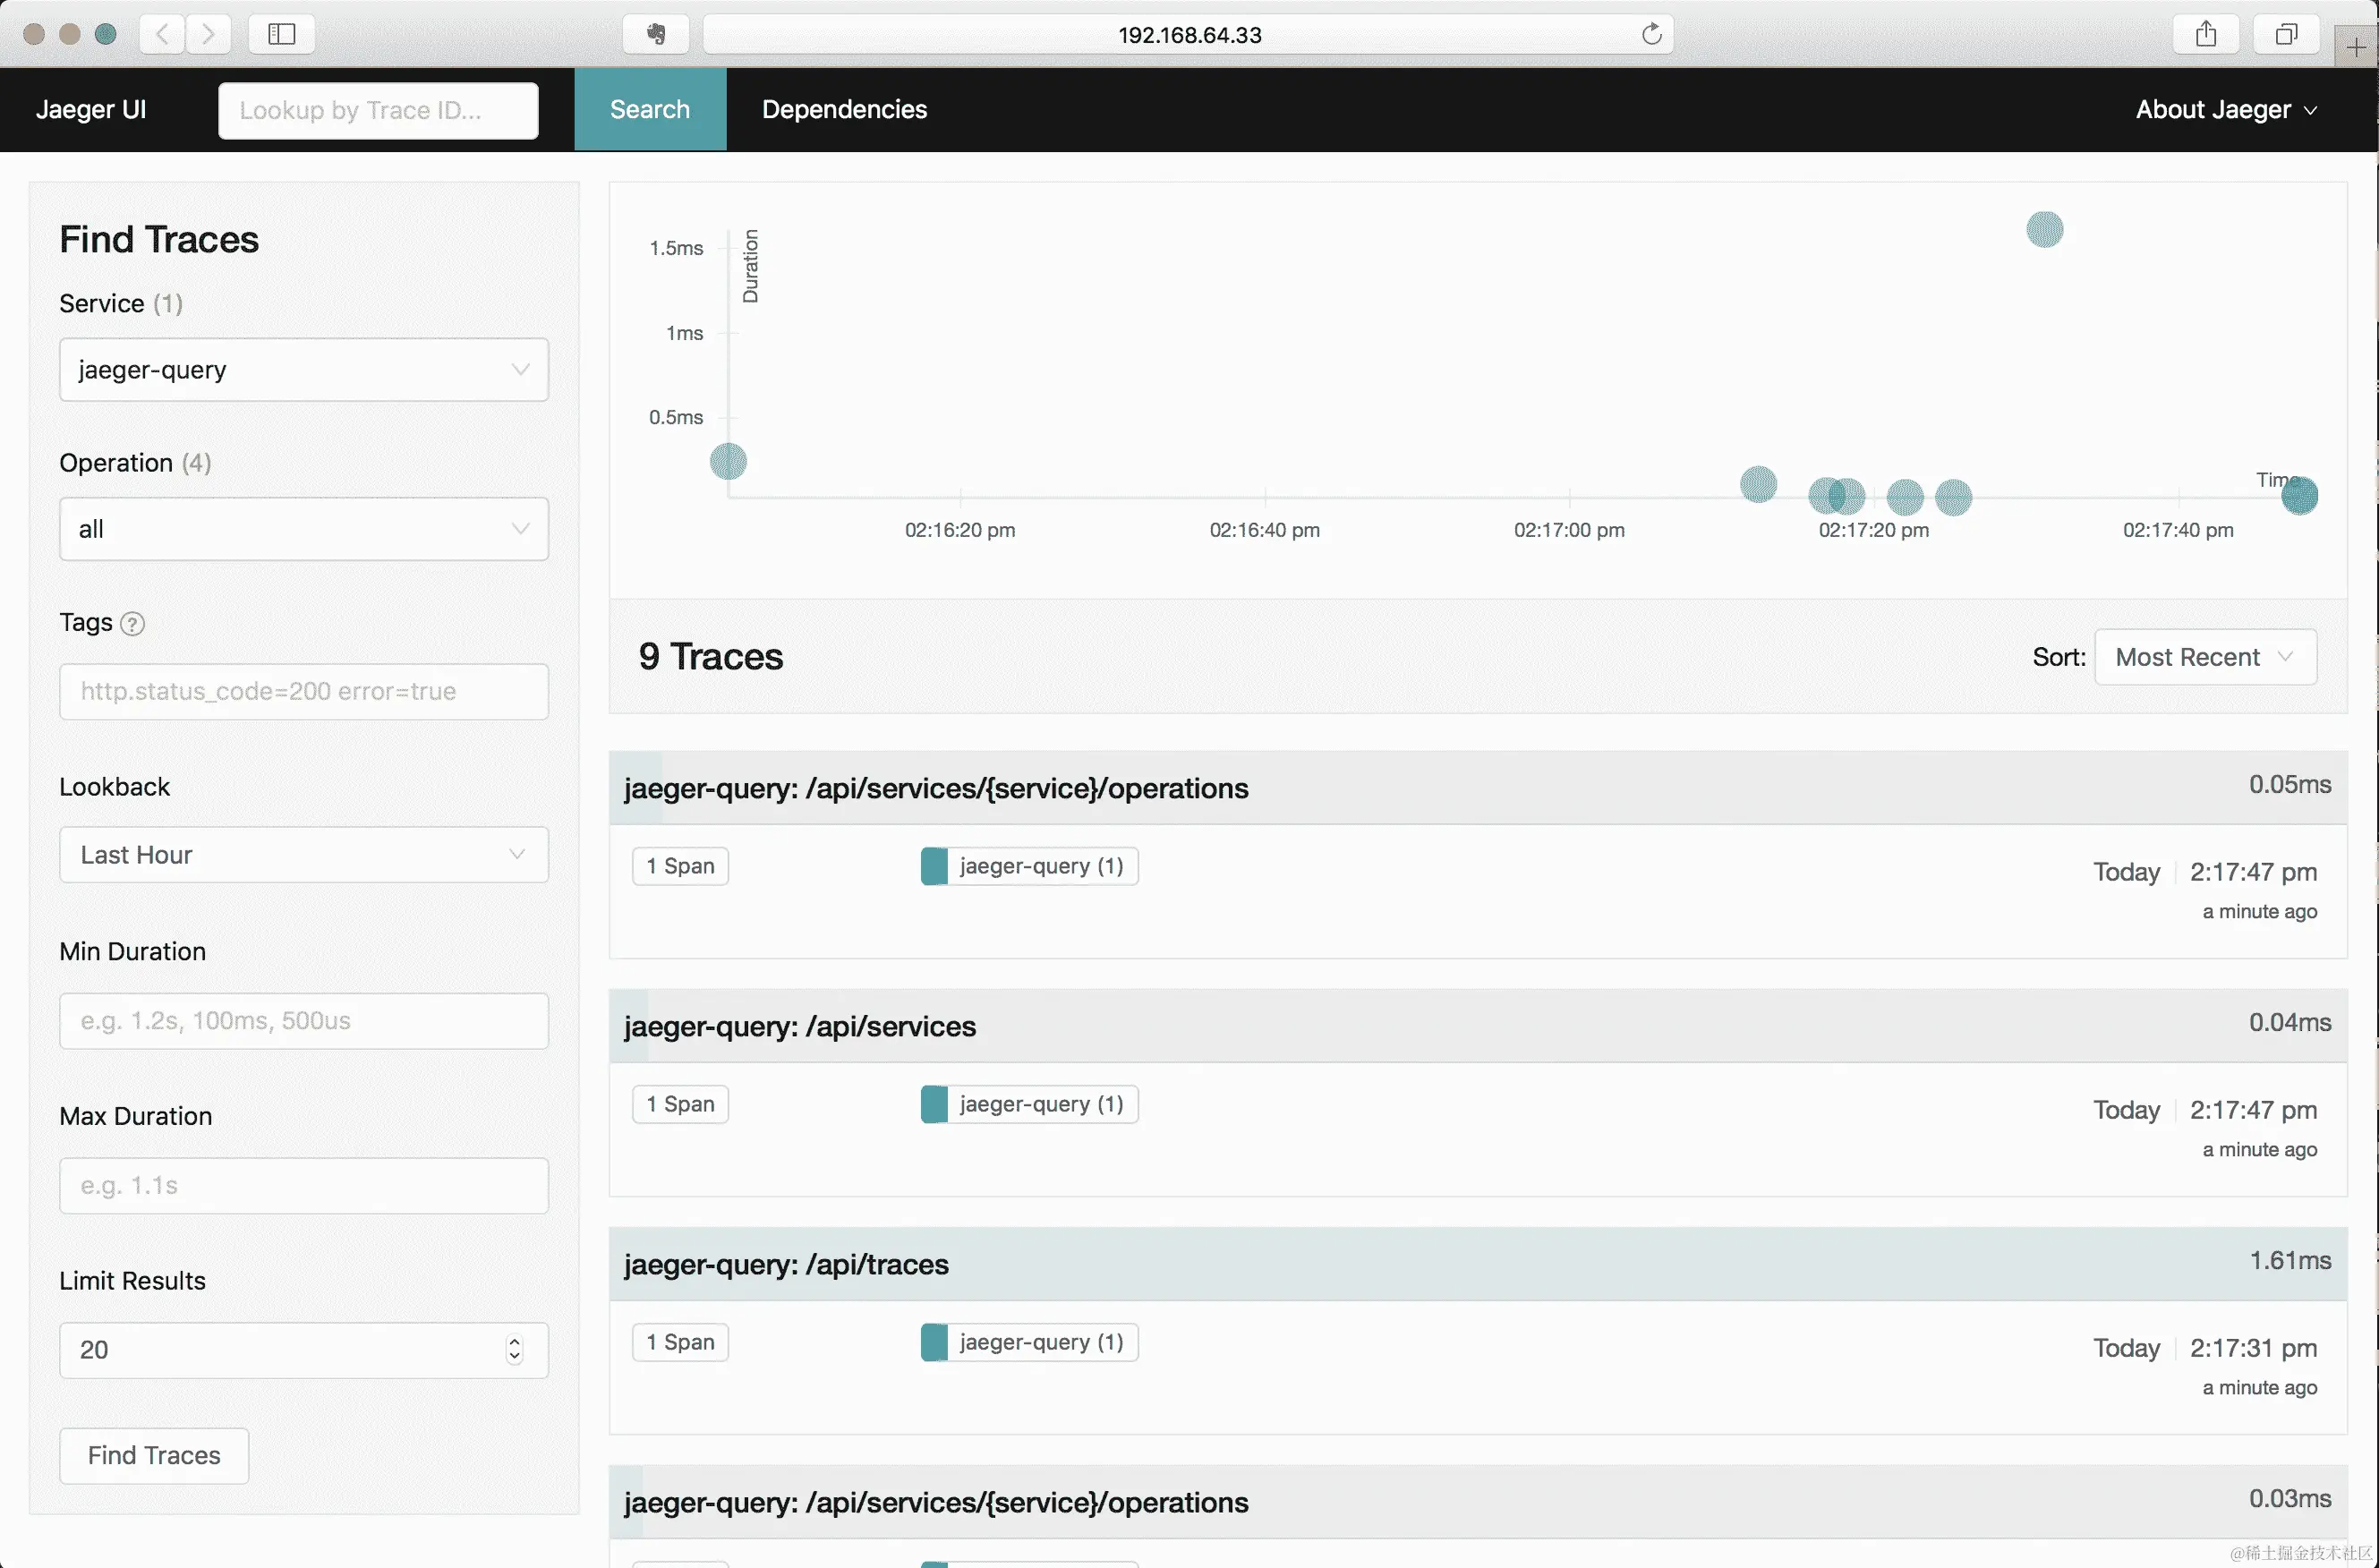2379x1568 pixels.
Task: Click the browser back arrow
Action: coord(162,34)
